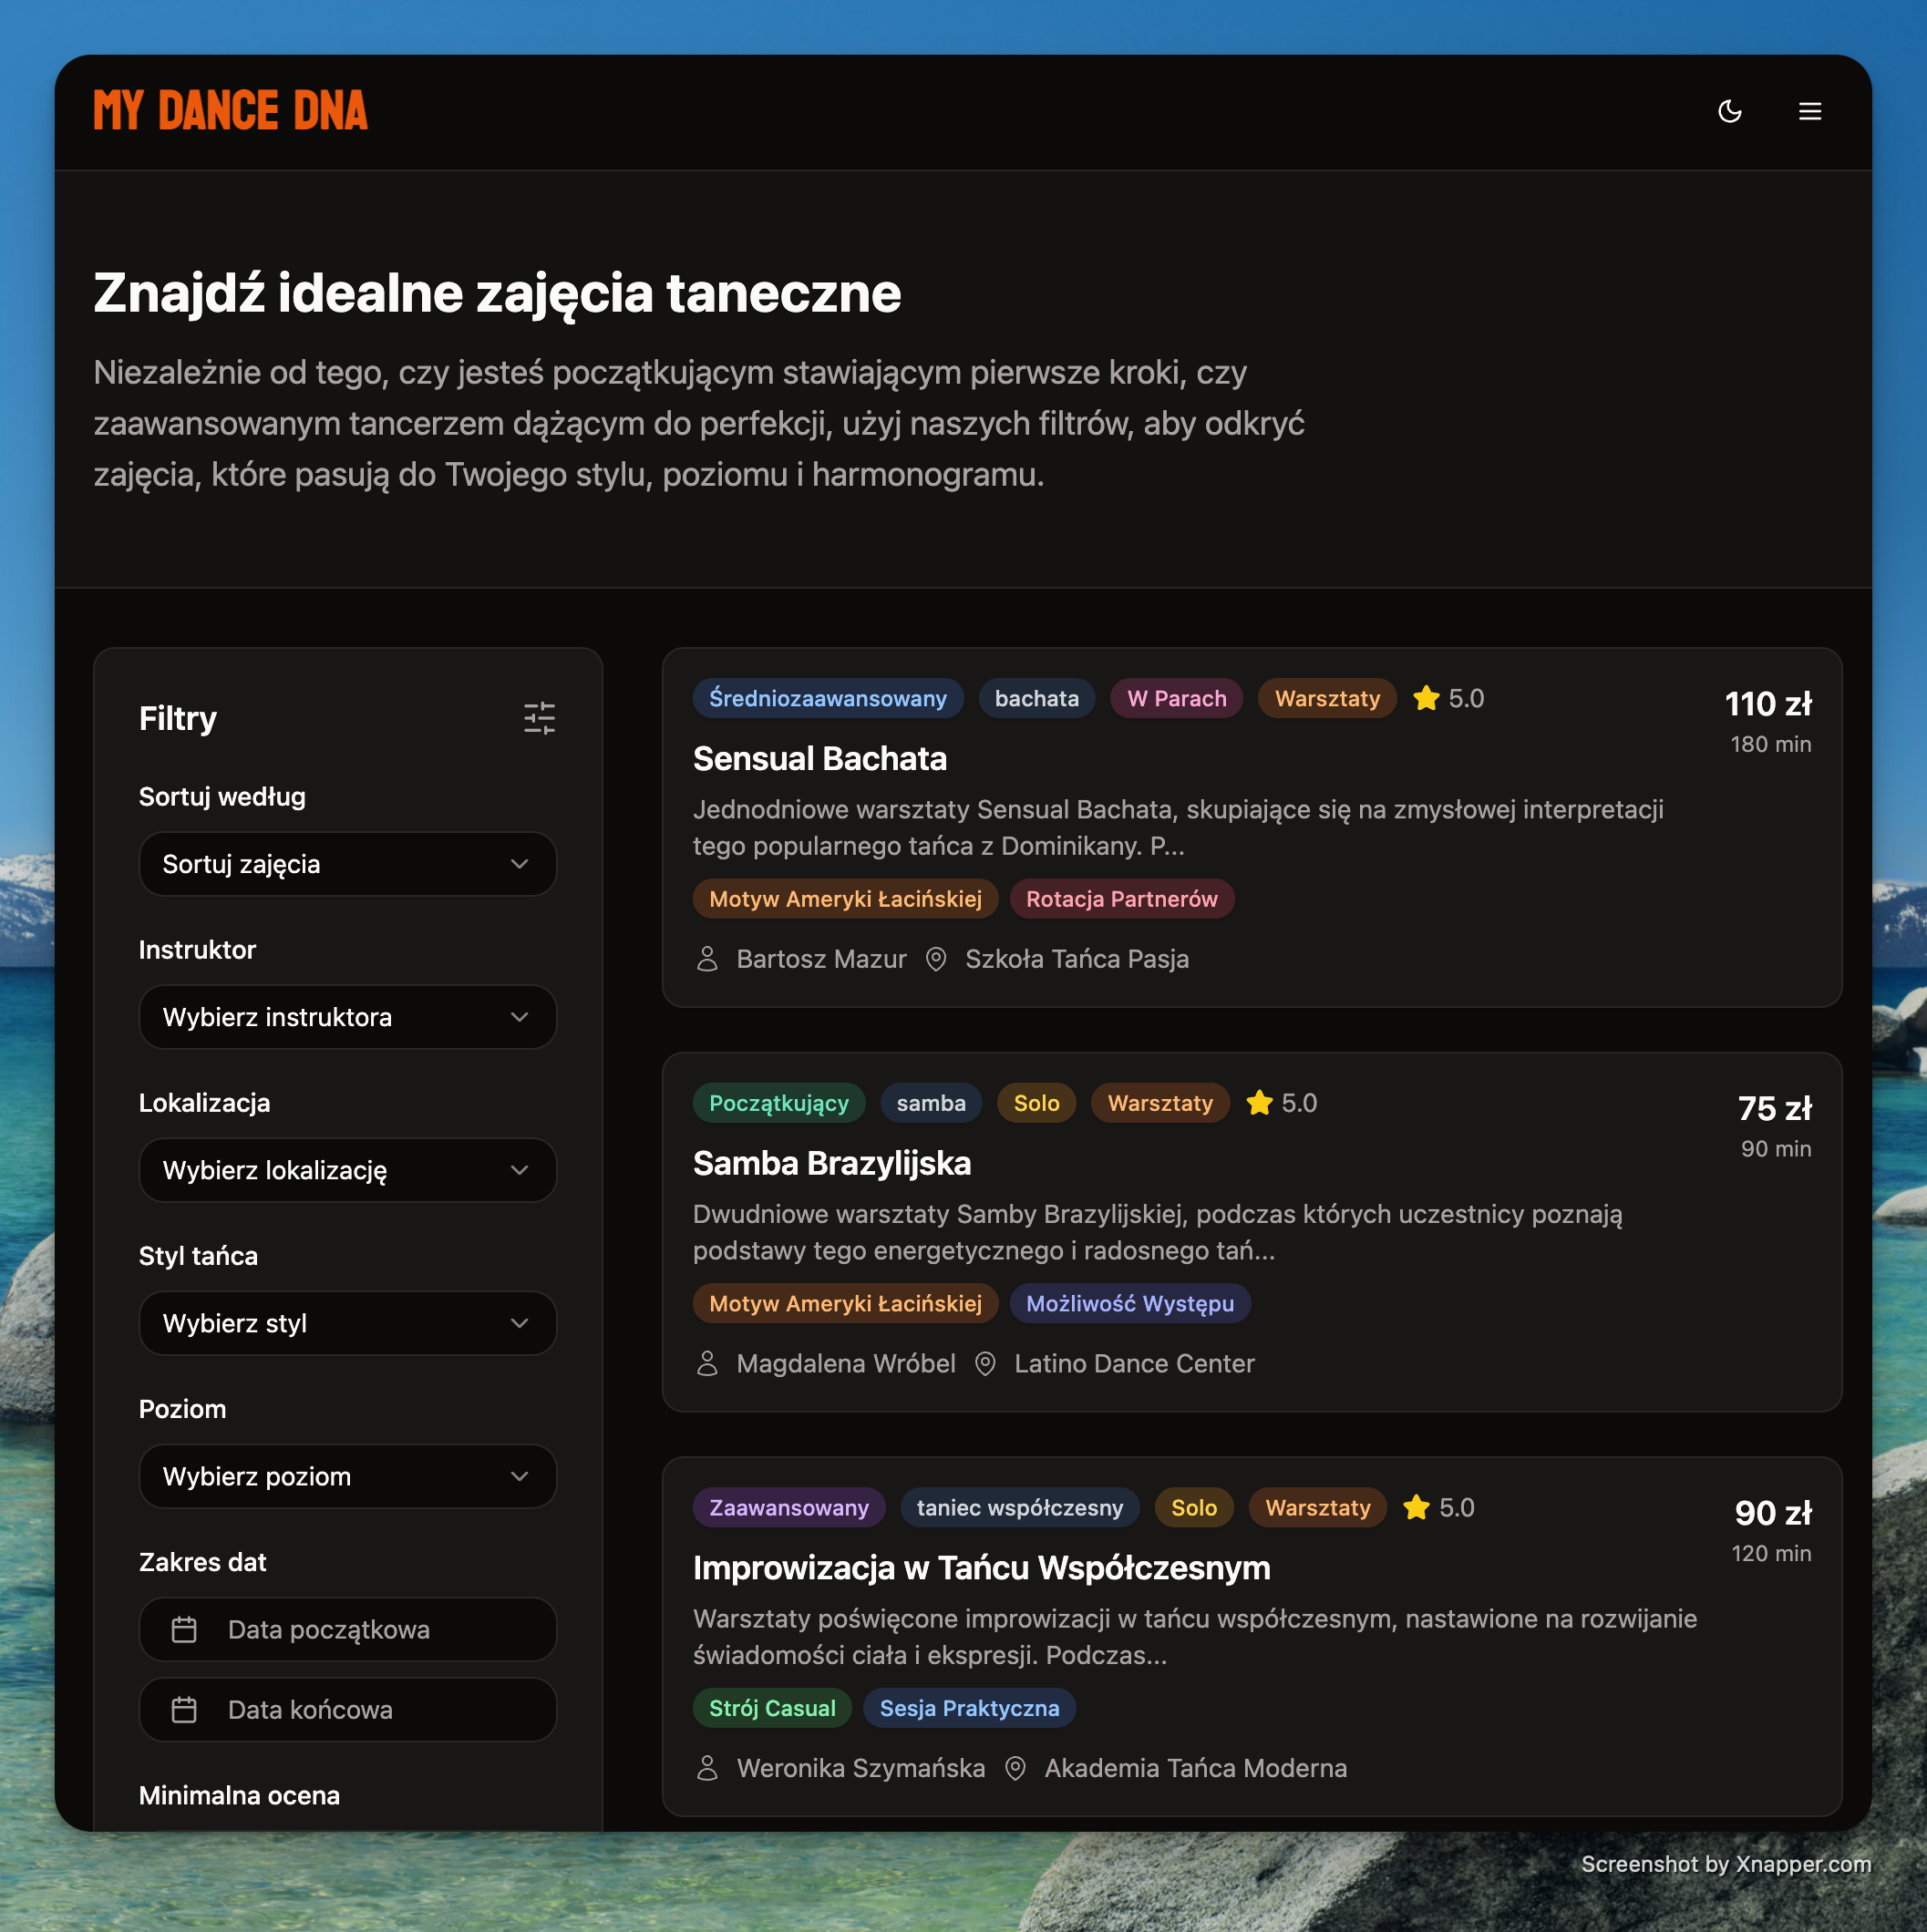Click the location pin beside Latino Dance Center

(x=986, y=1363)
